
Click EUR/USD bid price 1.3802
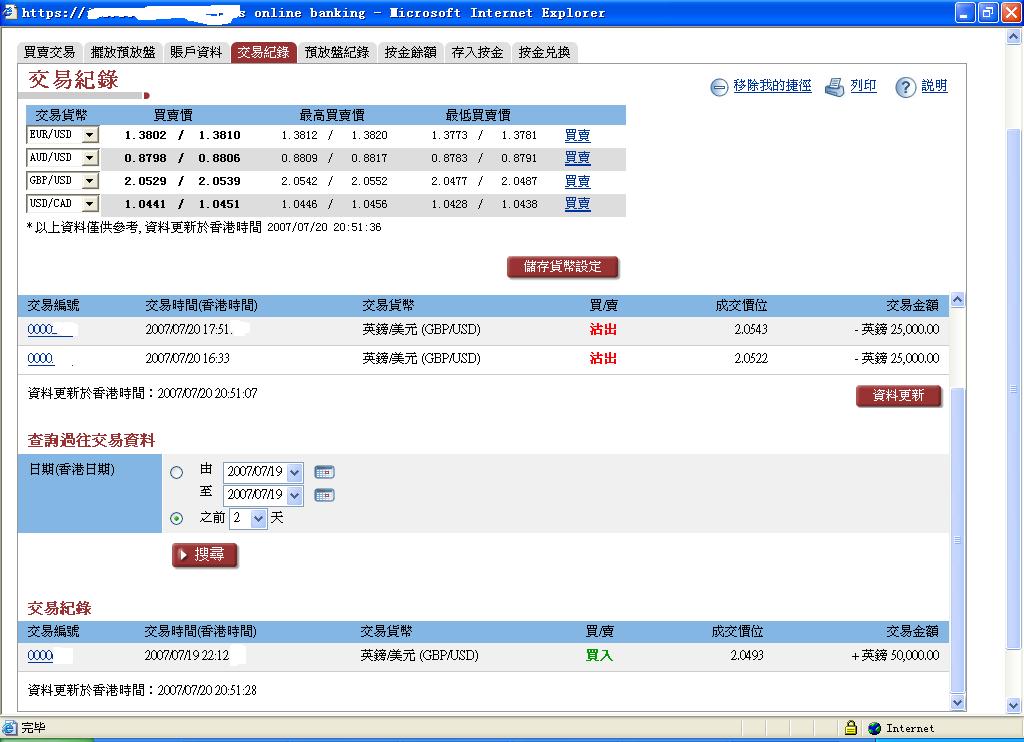pyautogui.click(x=145, y=135)
